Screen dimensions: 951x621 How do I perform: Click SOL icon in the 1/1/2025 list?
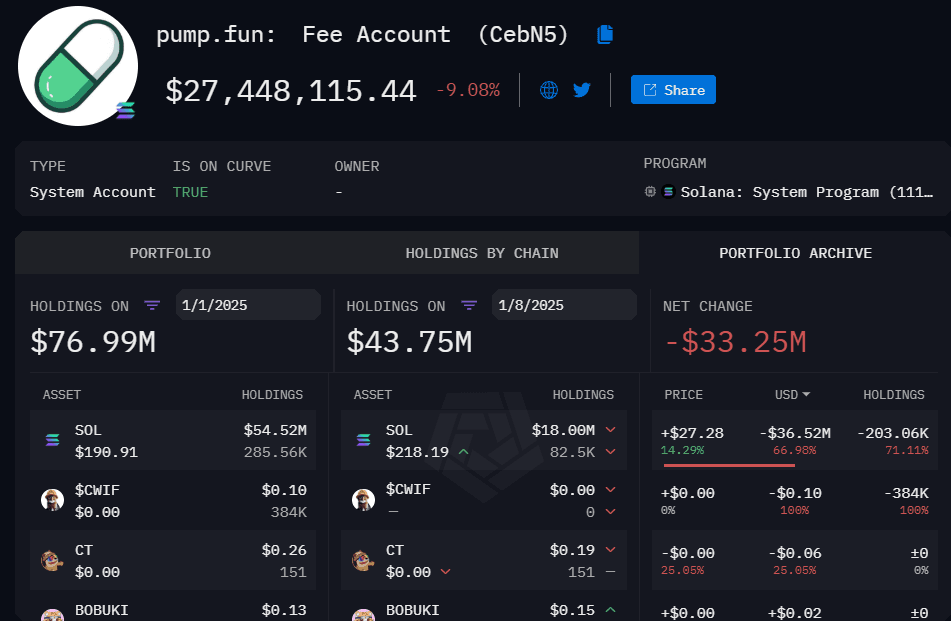53,440
